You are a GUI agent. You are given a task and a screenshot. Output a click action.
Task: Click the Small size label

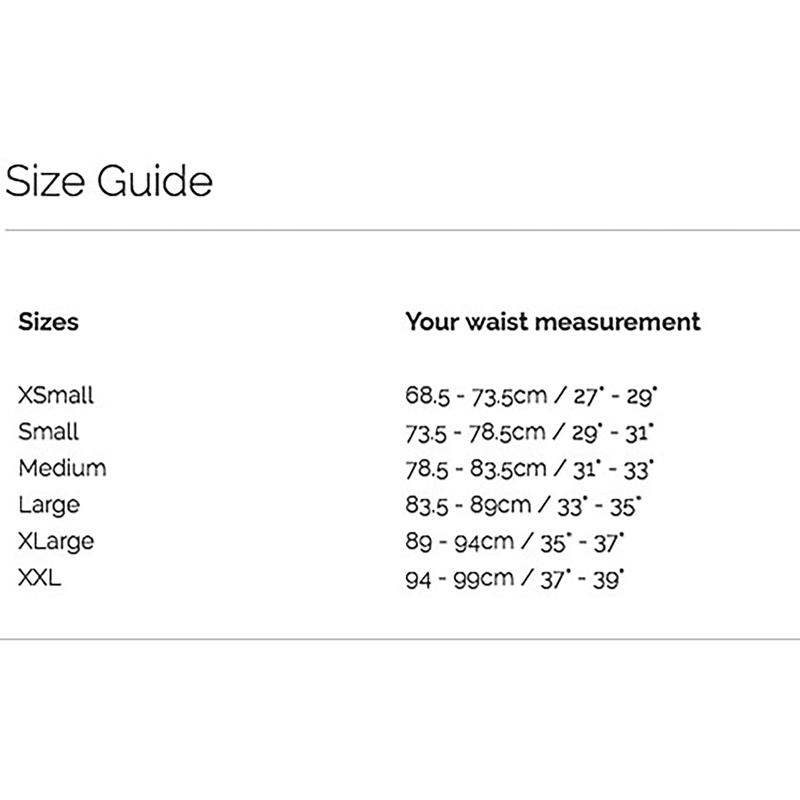pyautogui.click(x=48, y=432)
